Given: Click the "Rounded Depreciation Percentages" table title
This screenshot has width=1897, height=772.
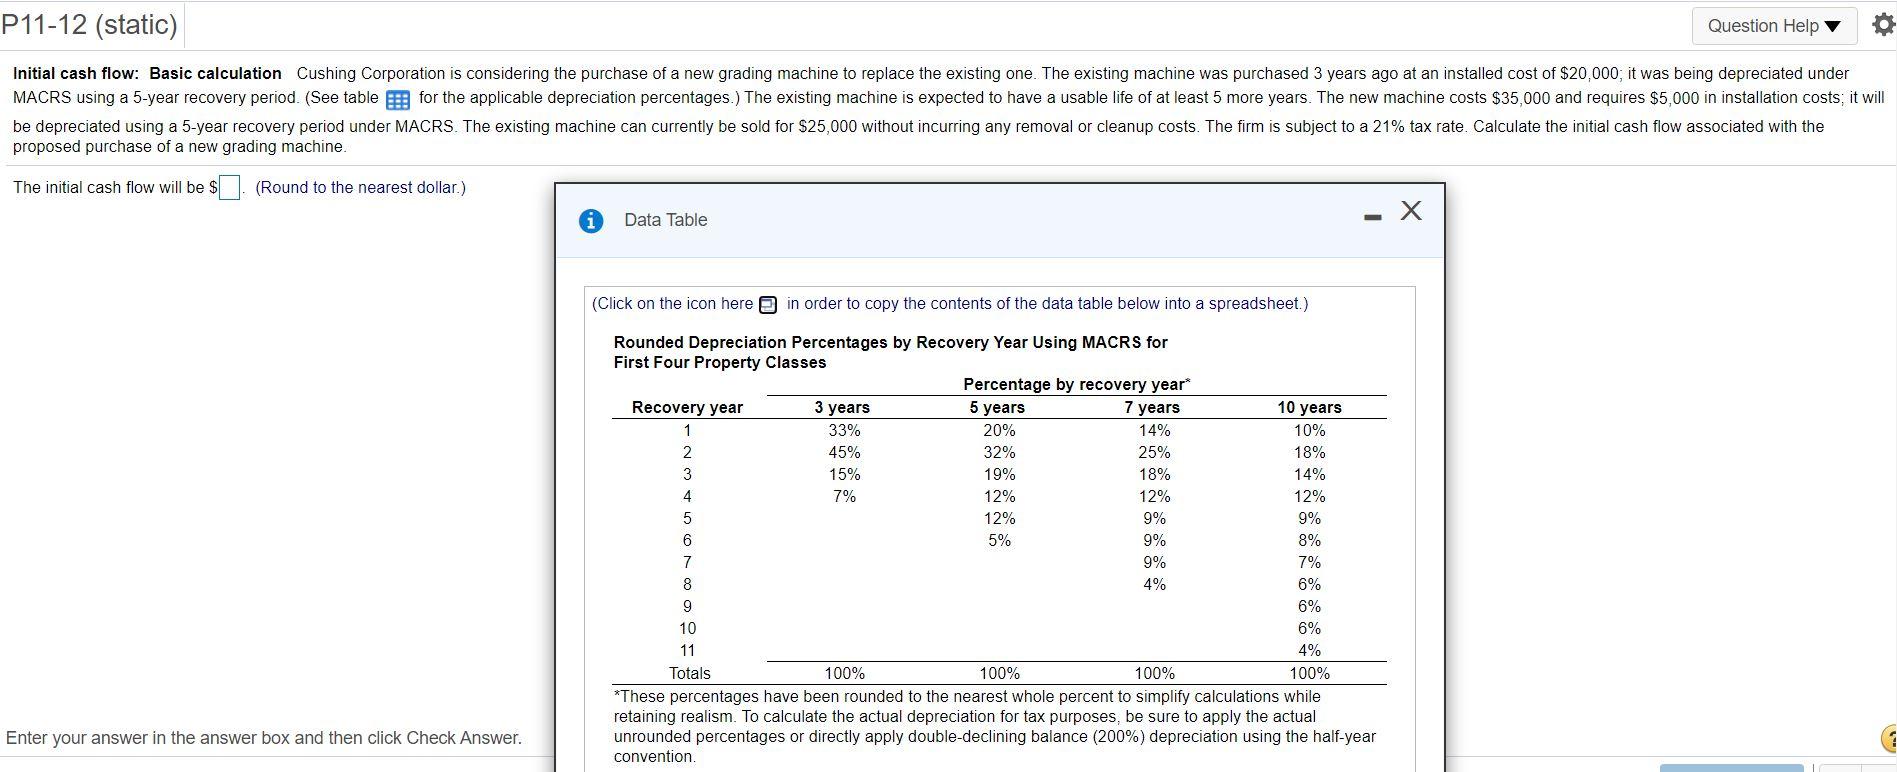Looking at the screenshot, I should 890,342.
